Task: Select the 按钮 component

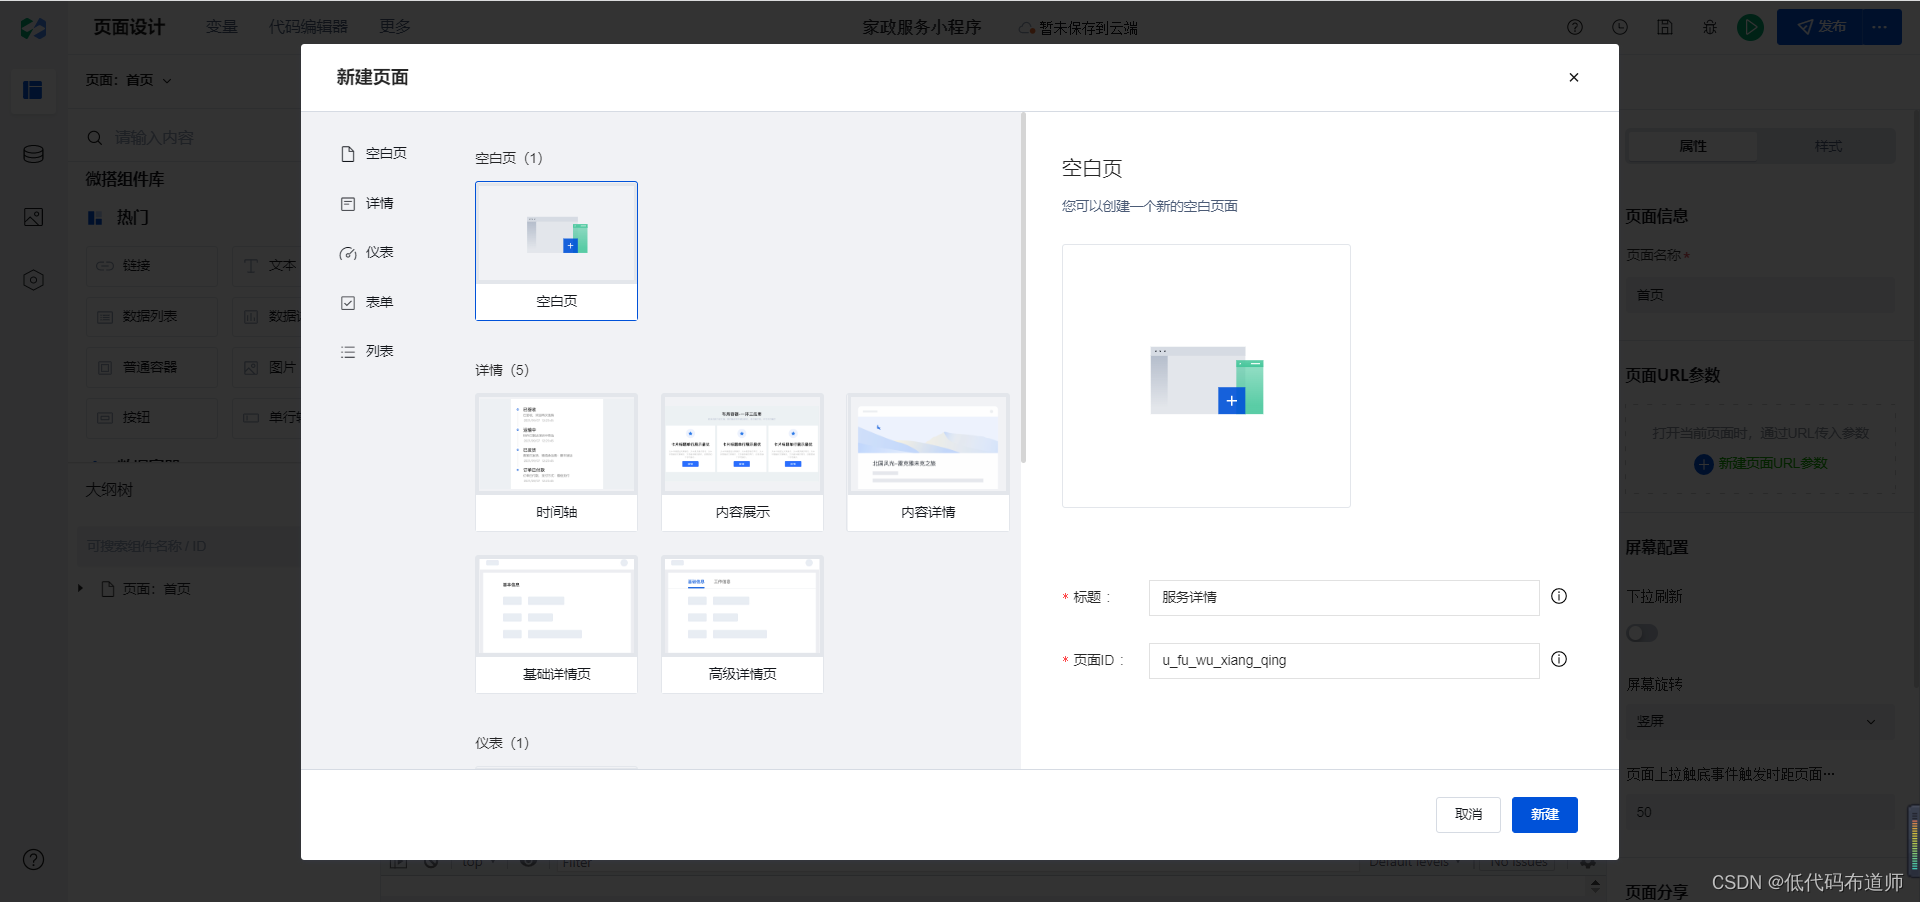Action: (x=151, y=418)
